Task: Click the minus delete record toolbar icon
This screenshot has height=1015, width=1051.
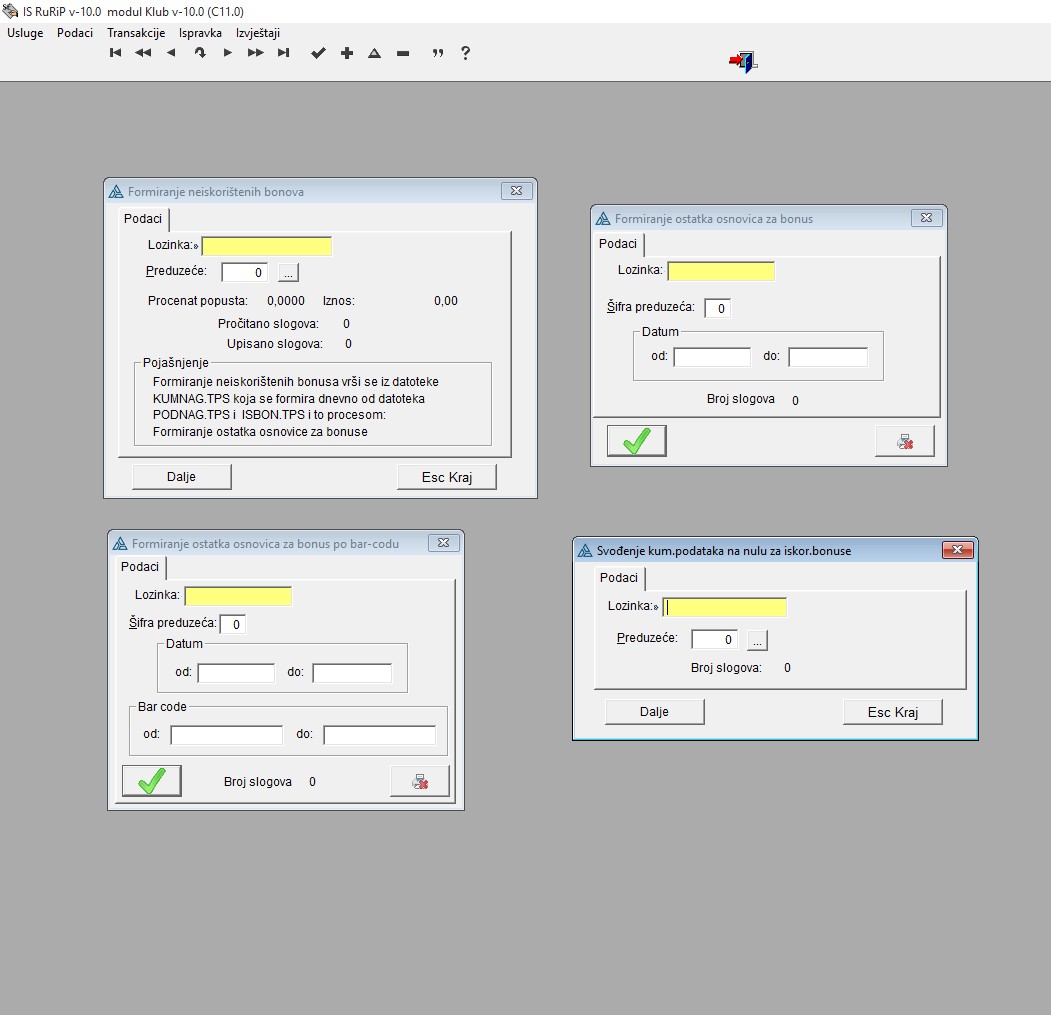Action: tap(403, 53)
